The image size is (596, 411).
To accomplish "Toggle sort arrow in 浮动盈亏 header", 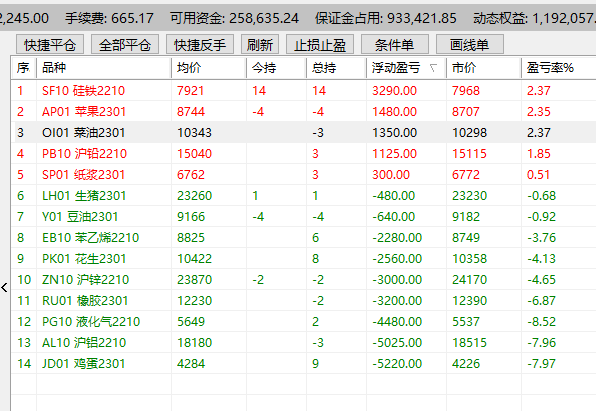I will (x=433, y=68).
